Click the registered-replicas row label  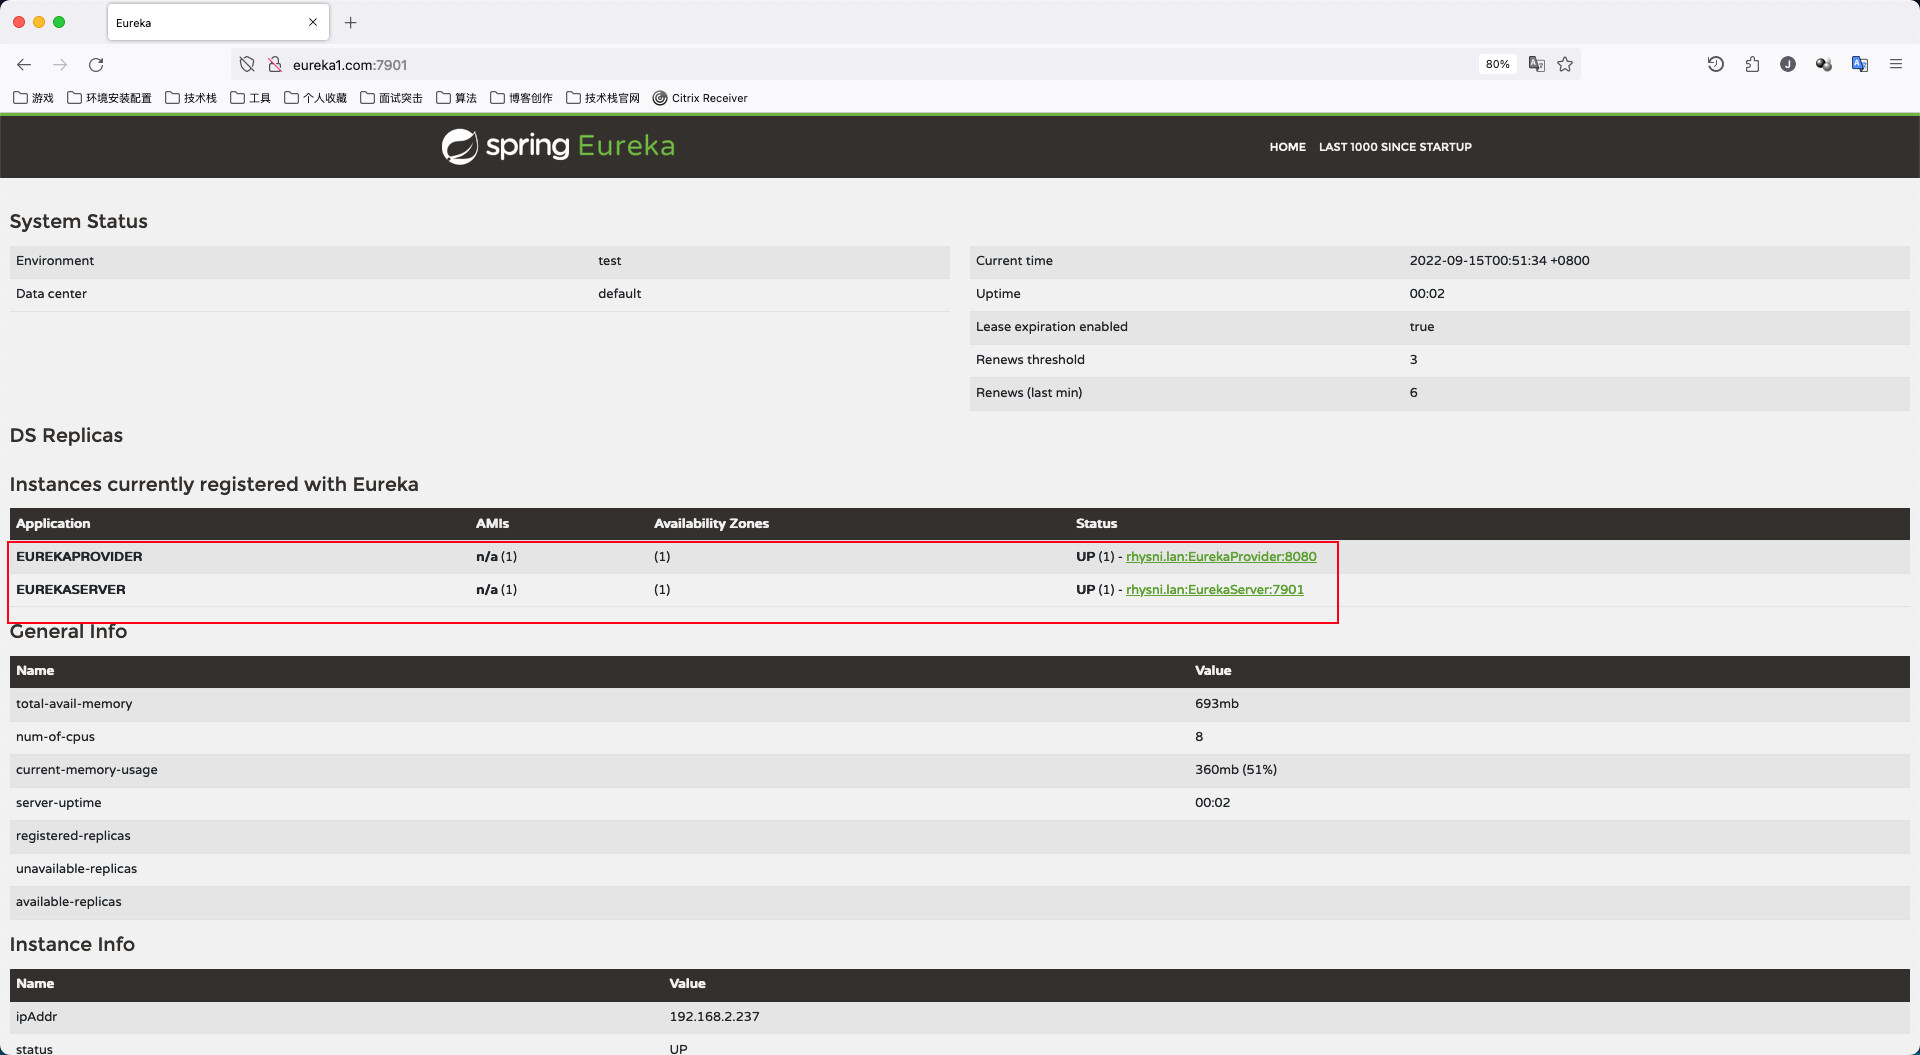click(73, 835)
